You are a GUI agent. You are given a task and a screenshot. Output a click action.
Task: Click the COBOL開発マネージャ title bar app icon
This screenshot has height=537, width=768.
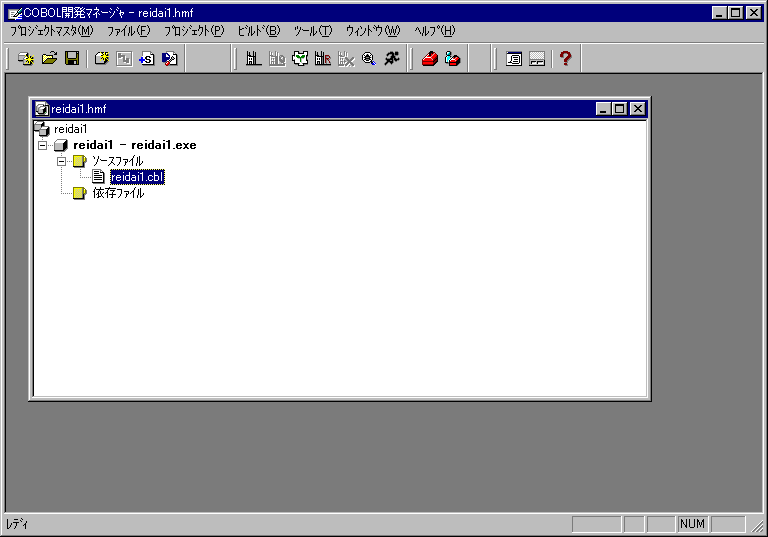point(15,13)
